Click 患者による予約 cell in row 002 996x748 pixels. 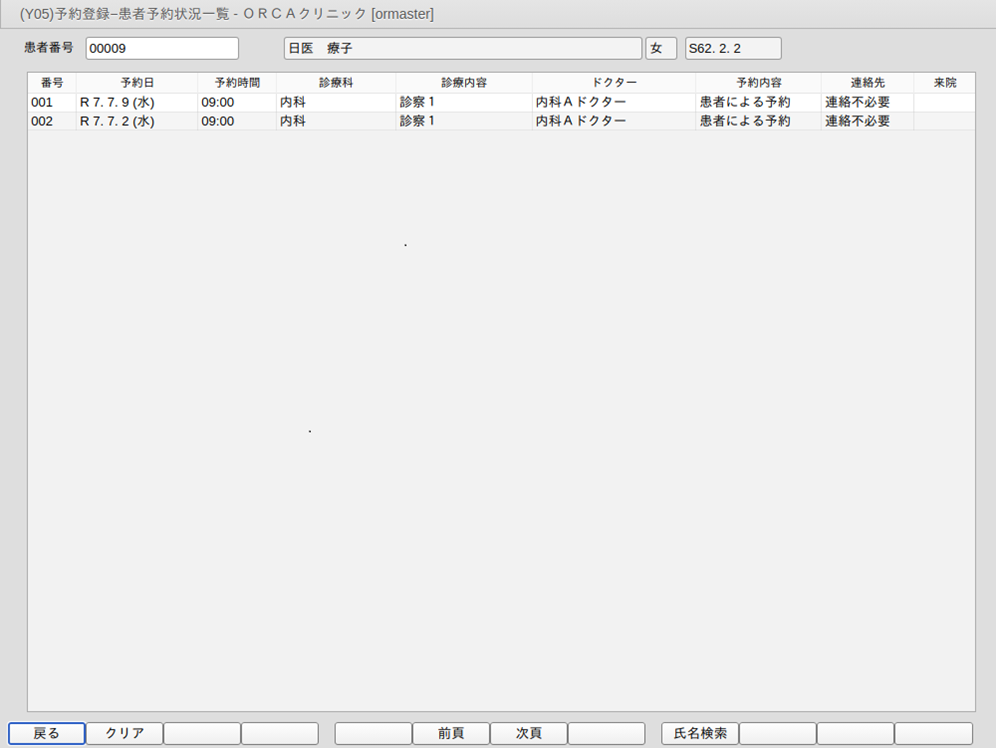click(758, 121)
